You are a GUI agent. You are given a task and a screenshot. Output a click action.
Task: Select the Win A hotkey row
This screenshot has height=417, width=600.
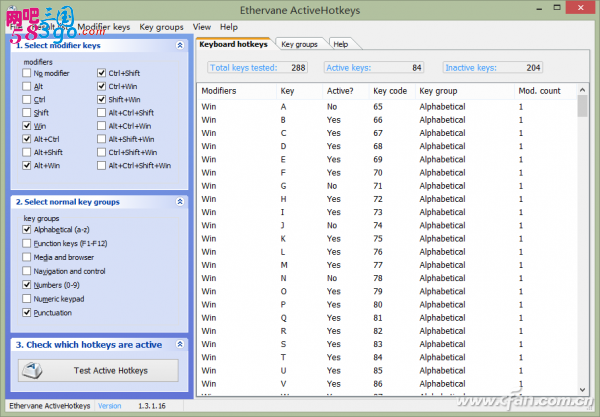[387, 107]
